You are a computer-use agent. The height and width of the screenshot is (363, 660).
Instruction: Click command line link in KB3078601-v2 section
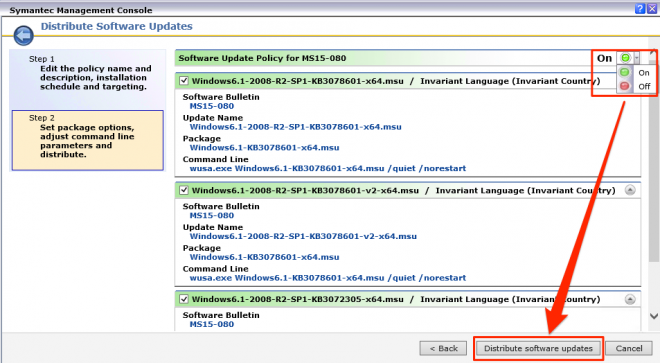tap(327, 278)
